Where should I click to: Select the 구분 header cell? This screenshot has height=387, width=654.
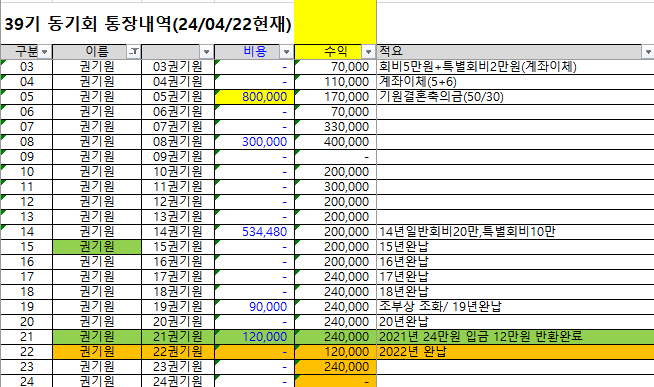point(26,52)
